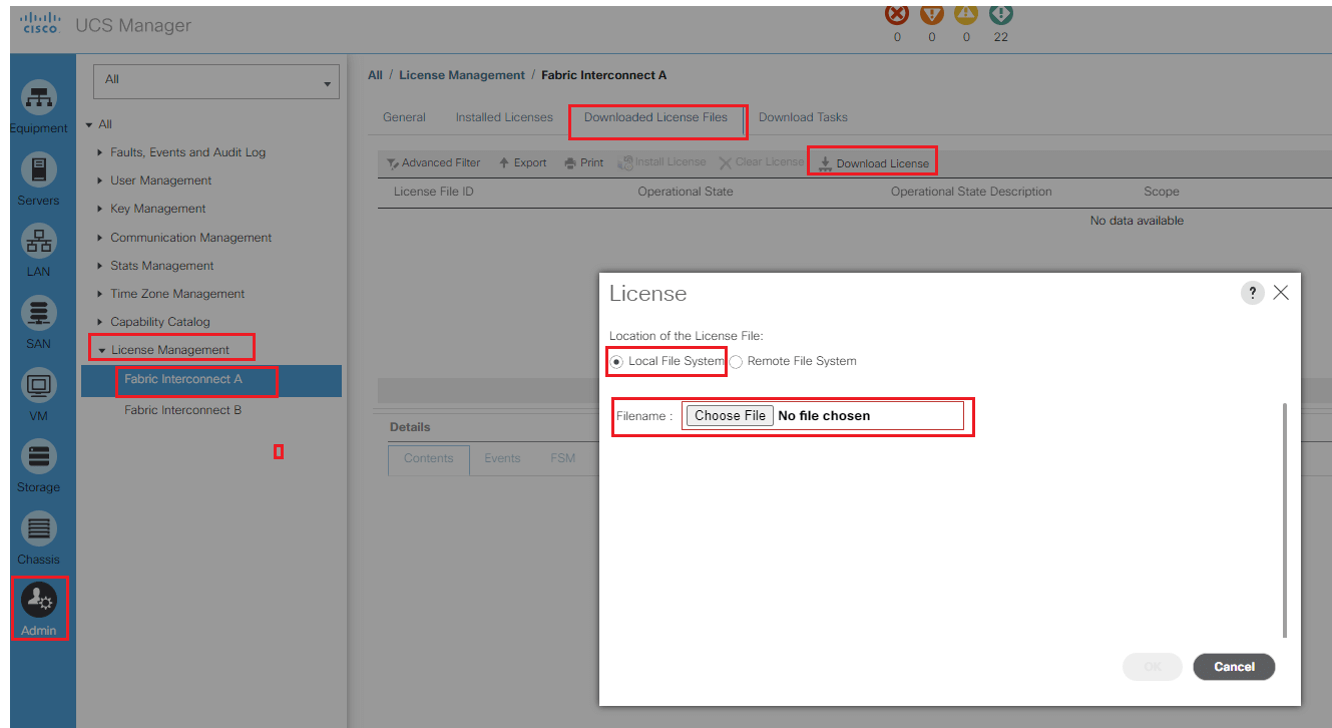Expand Faults, Events and Audit Log

click(x=100, y=153)
